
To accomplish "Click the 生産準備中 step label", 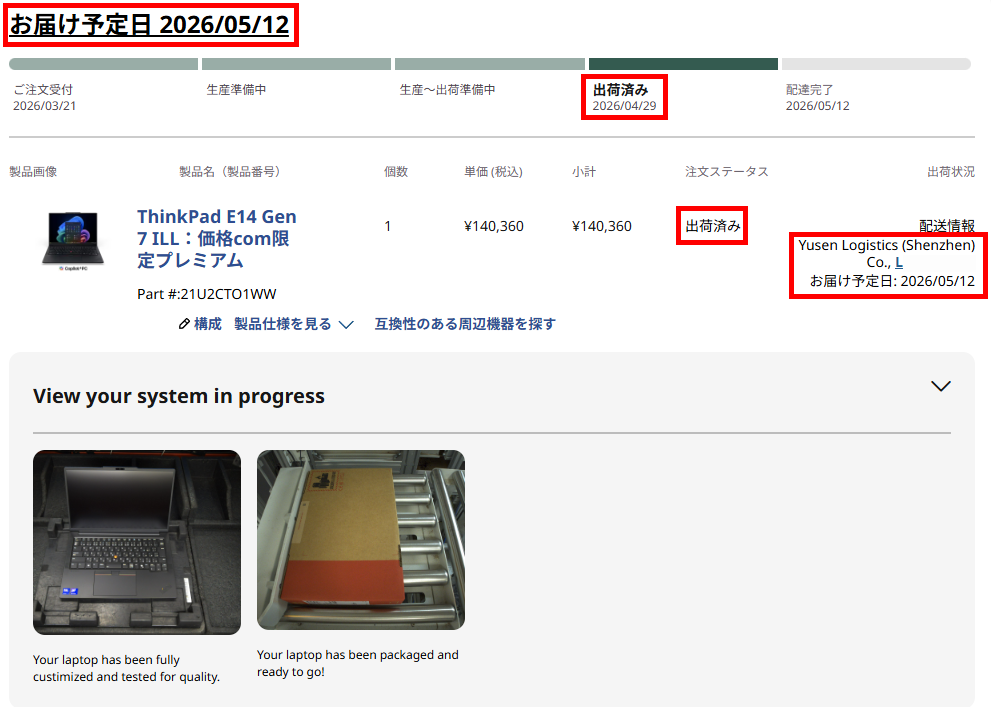I will [x=236, y=90].
